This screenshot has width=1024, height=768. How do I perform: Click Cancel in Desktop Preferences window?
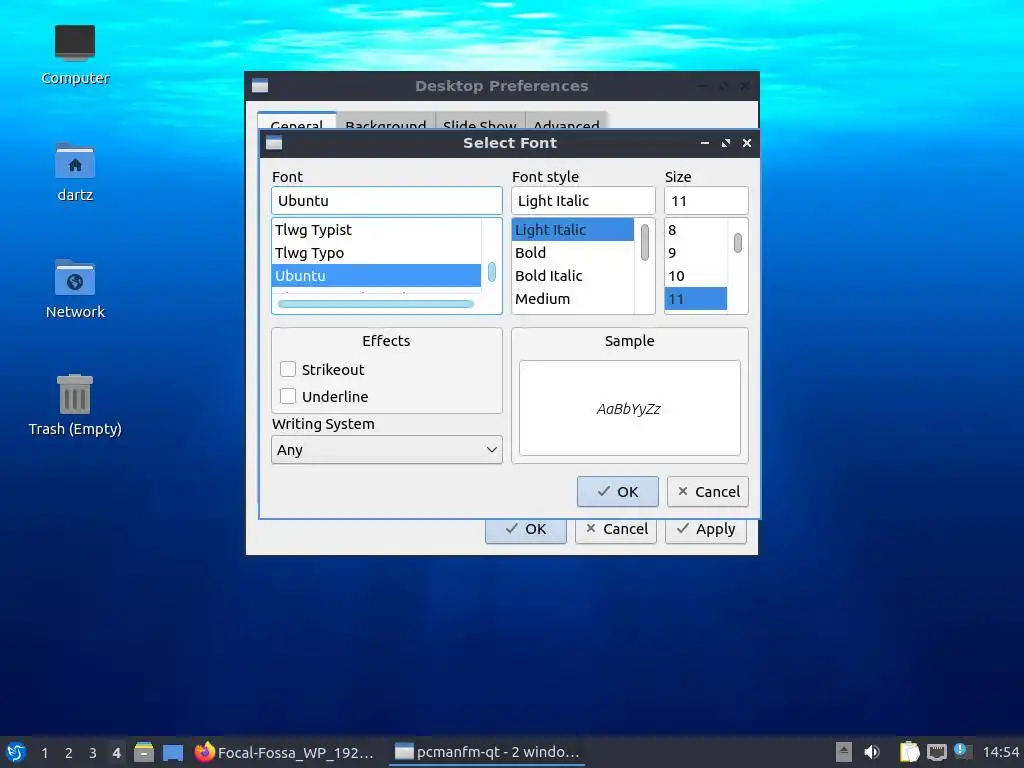click(x=616, y=530)
